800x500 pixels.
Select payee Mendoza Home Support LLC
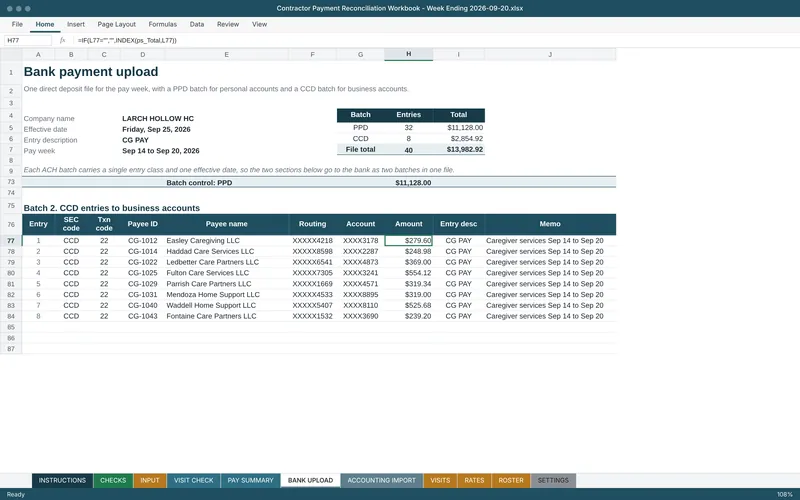[227, 294]
